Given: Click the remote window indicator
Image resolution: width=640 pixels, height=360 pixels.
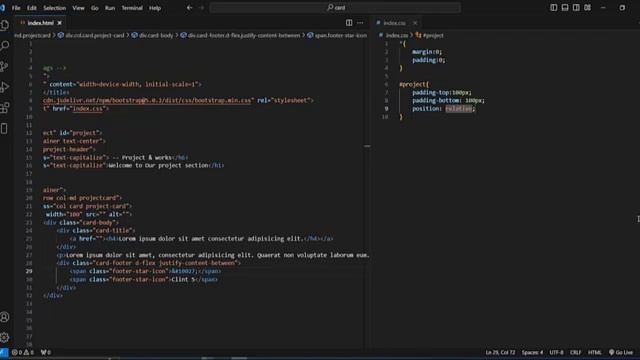Looking at the screenshot, I should tap(4, 352).
